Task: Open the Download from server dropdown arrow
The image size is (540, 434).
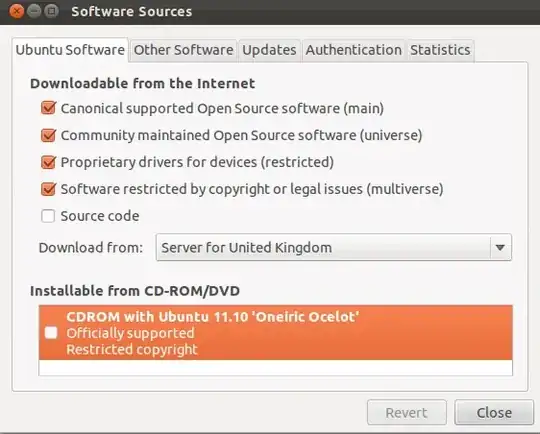Action: pos(500,247)
